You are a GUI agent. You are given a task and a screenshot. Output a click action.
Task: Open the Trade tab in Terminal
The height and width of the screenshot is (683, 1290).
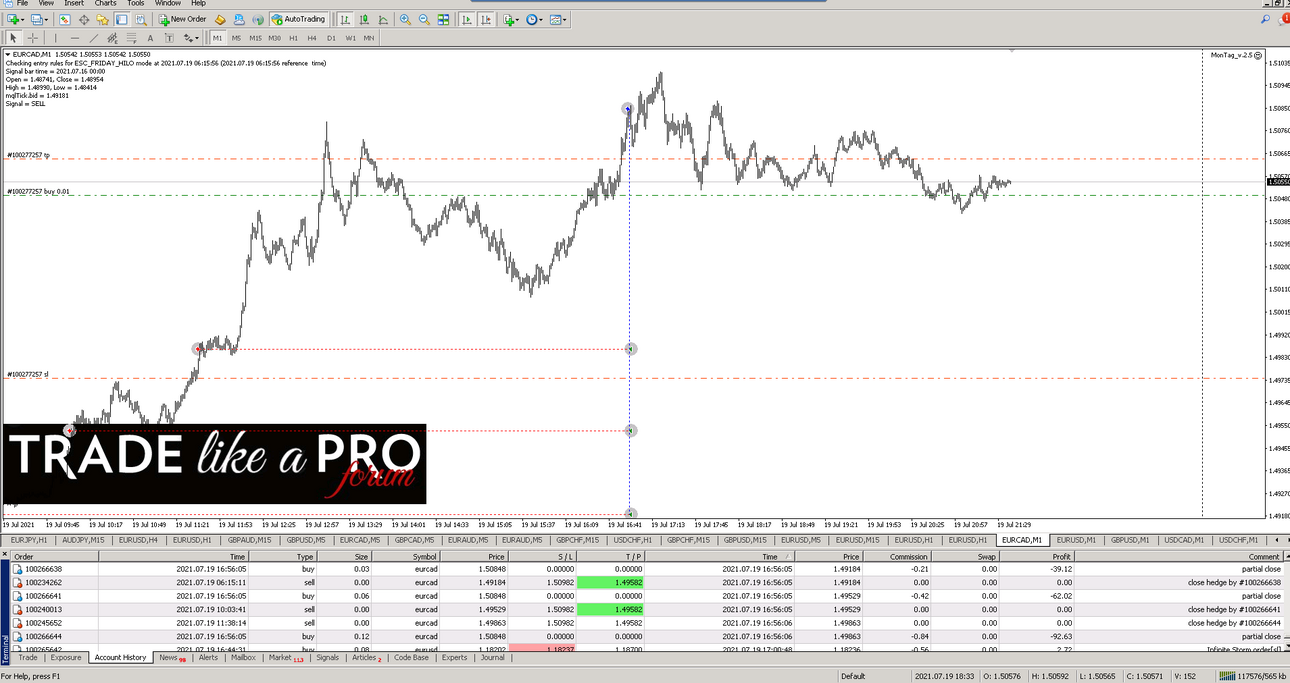point(28,658)
